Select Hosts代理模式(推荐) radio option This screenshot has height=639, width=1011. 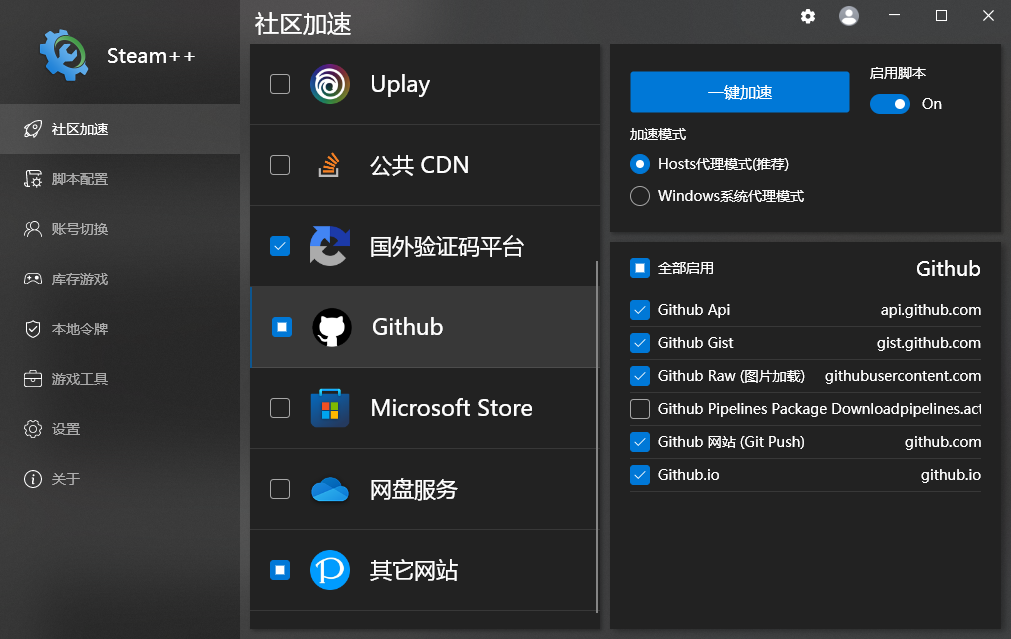[640, 164]
